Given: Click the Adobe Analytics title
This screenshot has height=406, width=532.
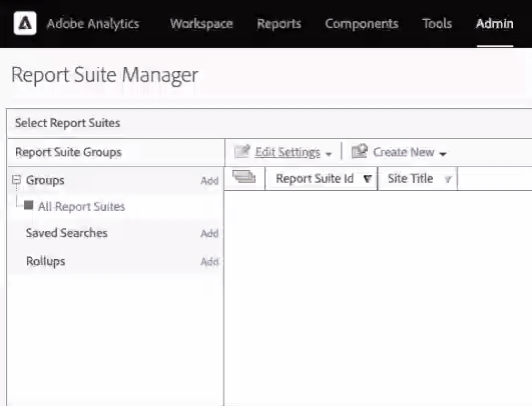Looking at the screenshot, I should point(93,24).
